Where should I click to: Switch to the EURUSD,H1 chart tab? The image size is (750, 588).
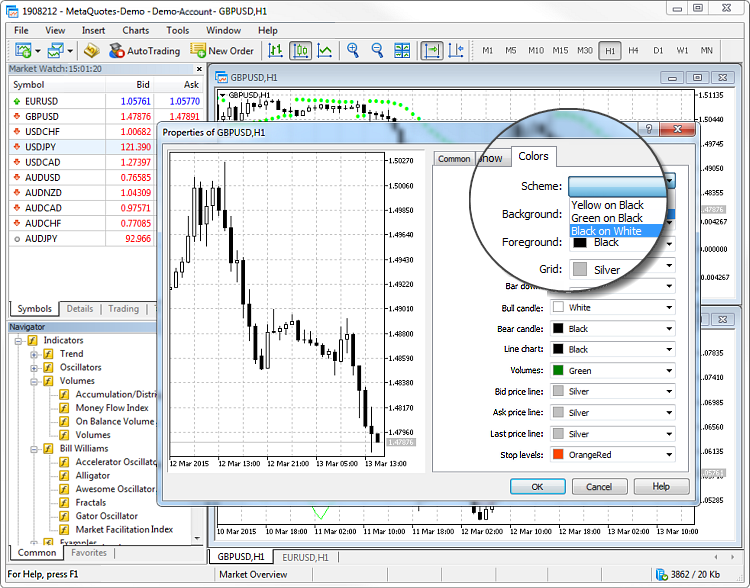(x=305, y=557)
